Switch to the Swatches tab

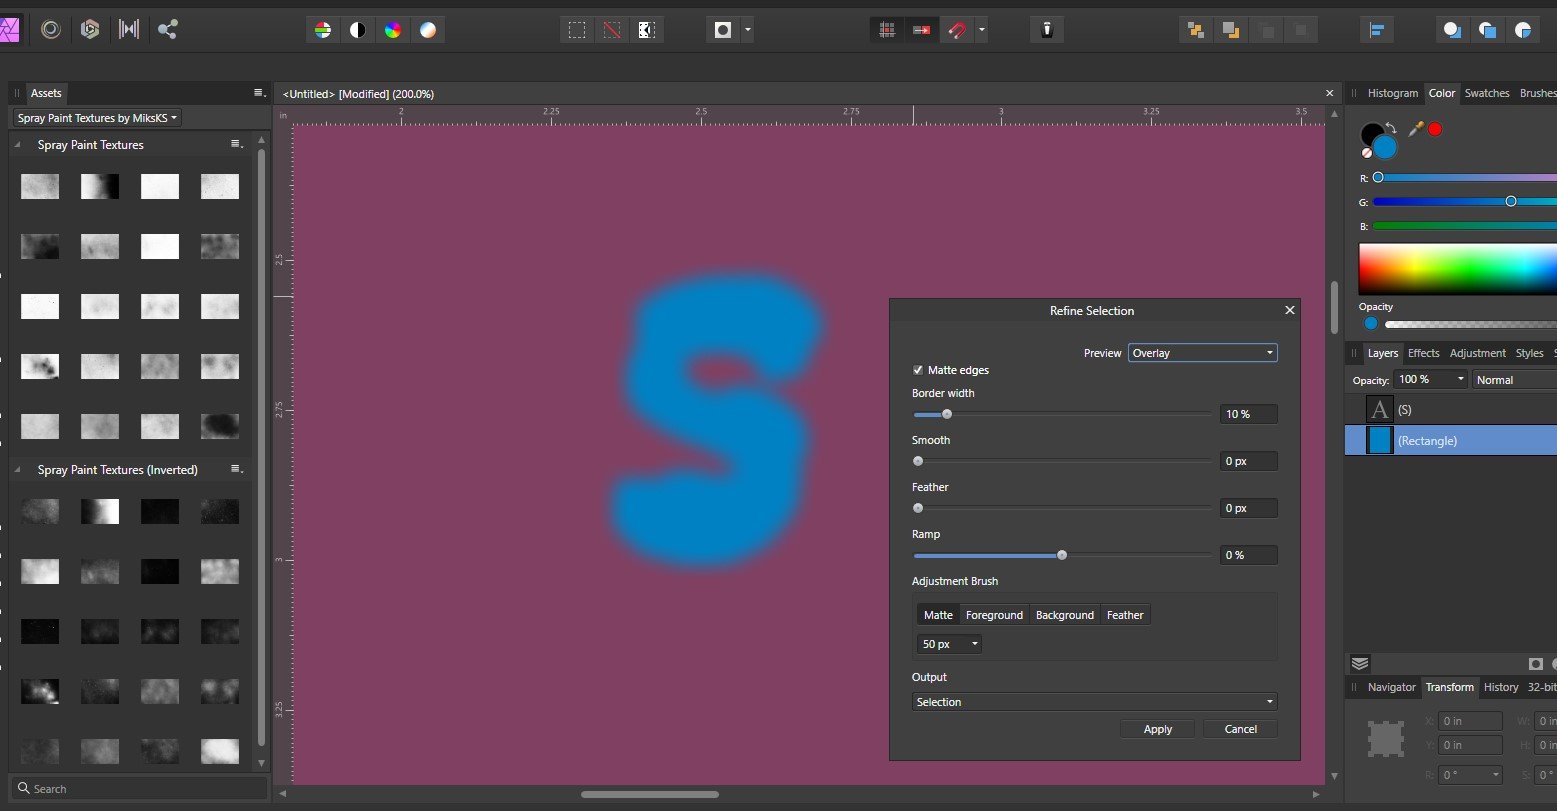(x=1486, y=93)
